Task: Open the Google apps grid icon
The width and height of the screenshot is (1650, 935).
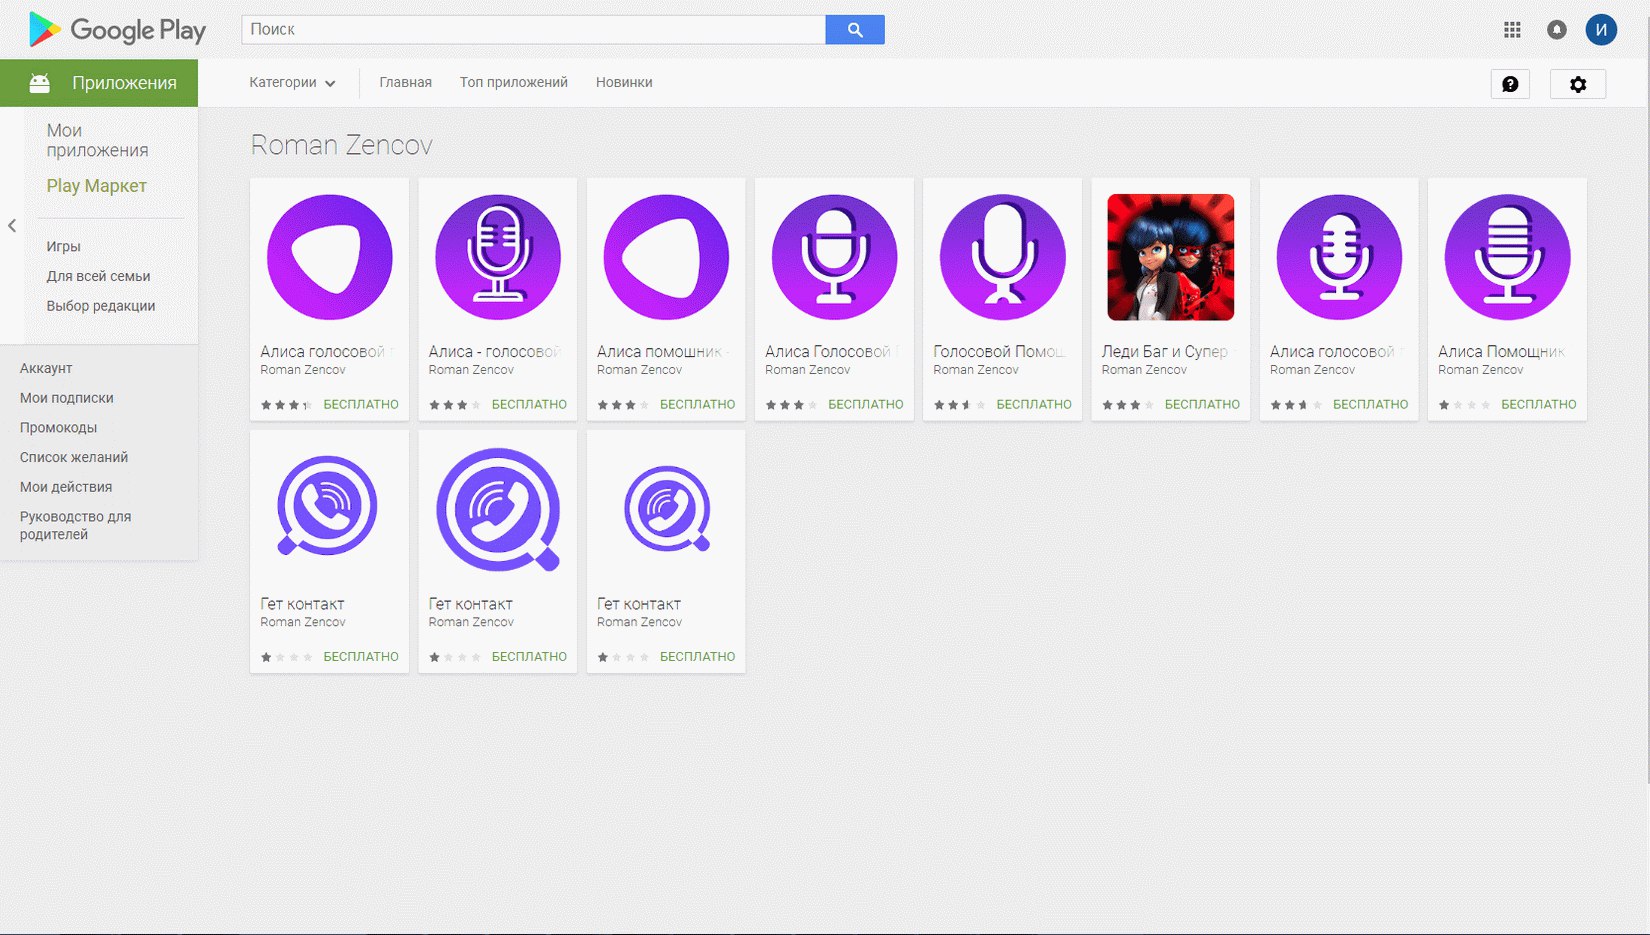Action: 1512,30
